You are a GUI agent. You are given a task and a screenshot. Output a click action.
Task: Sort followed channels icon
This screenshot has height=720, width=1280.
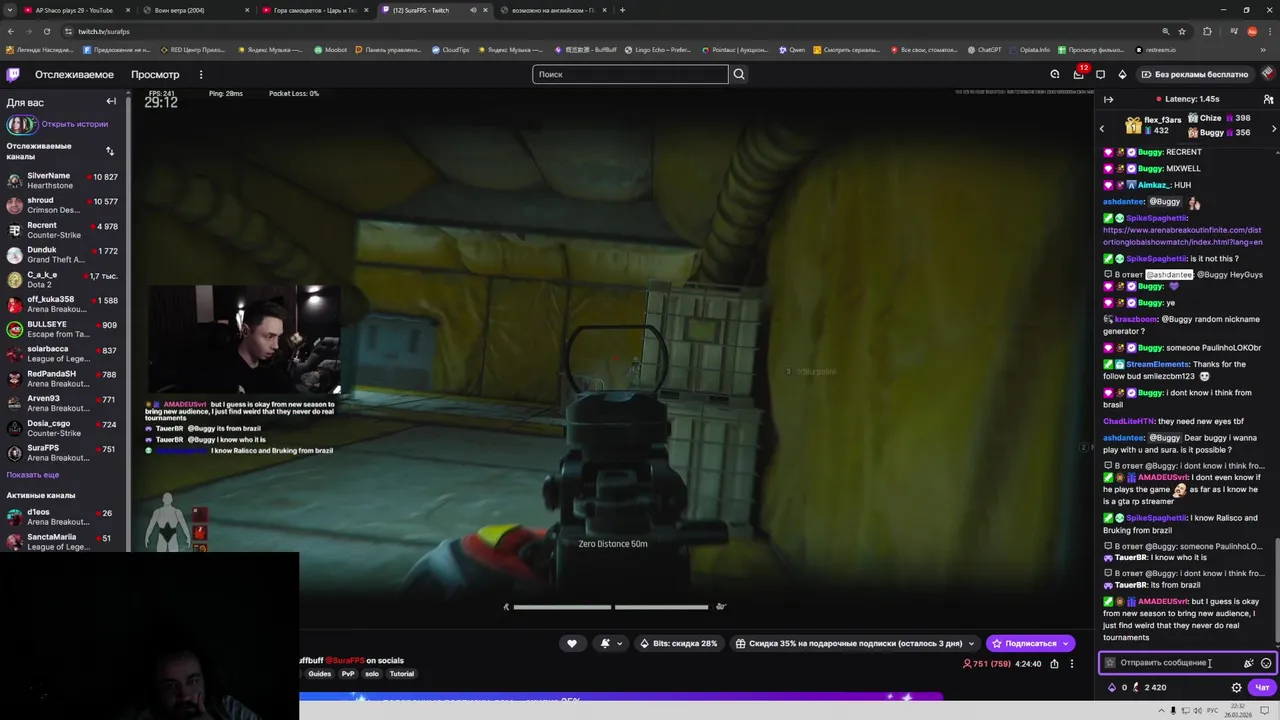pyautogui.click(x=110, y=151)
